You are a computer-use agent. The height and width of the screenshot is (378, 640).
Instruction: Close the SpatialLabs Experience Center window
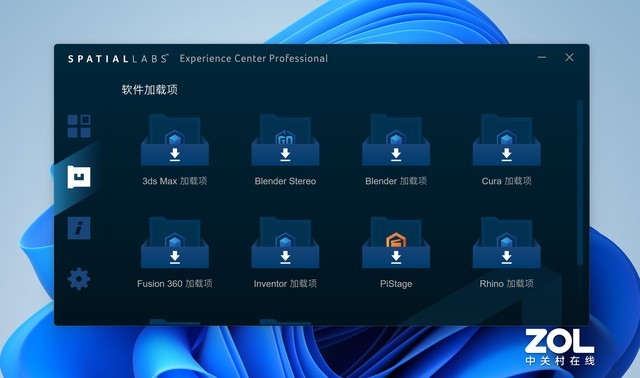(x=569, y=58)
